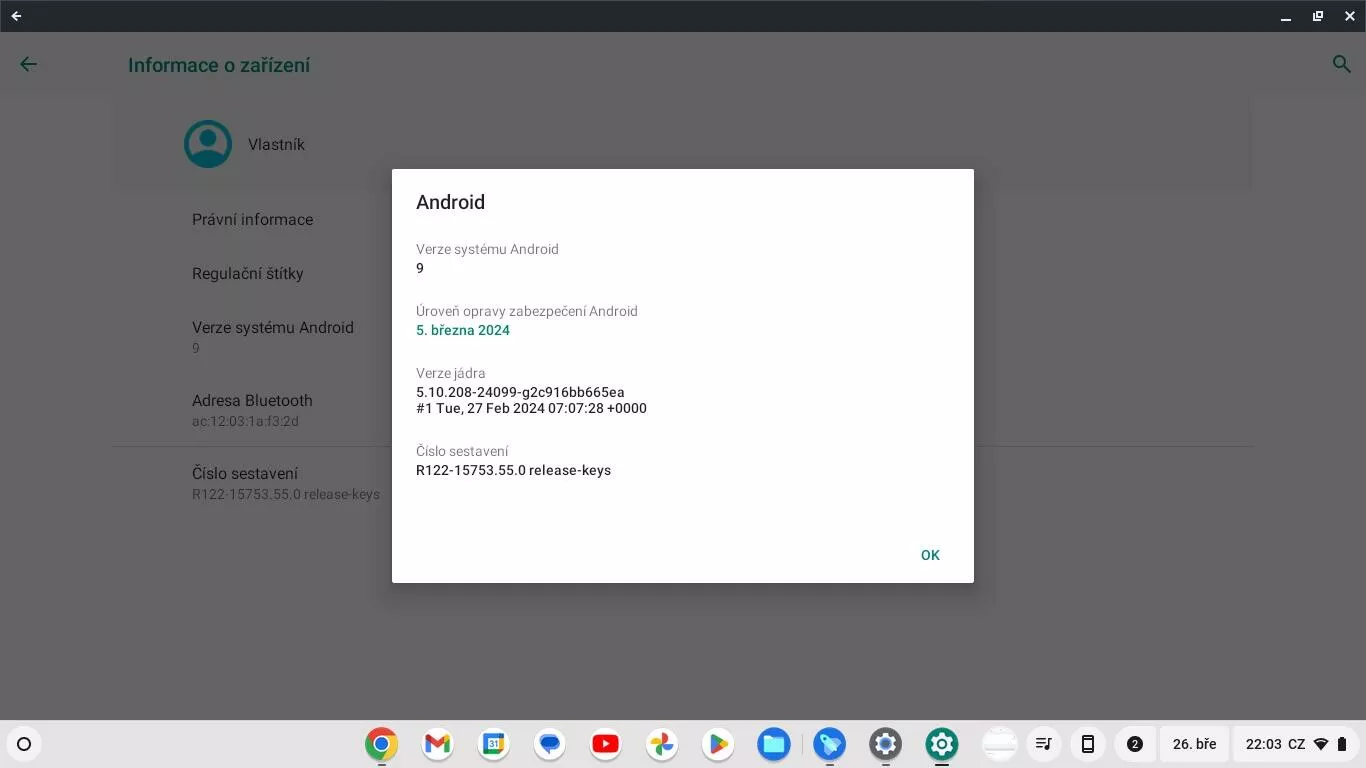The width and height of the screenshot is (1366, 768).
Task: Minimize the settings window
Action: (1286, 16)
